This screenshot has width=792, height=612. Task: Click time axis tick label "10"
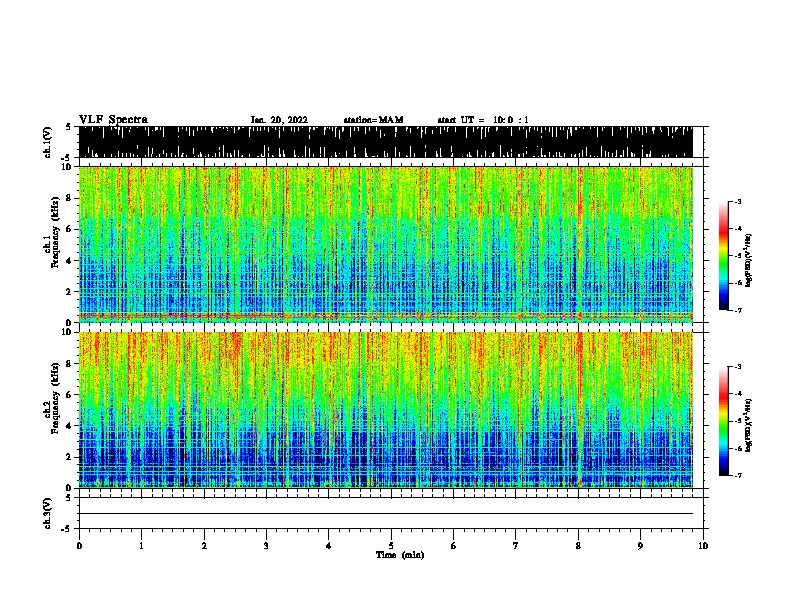pyautogui.click(x=703, y=546)
